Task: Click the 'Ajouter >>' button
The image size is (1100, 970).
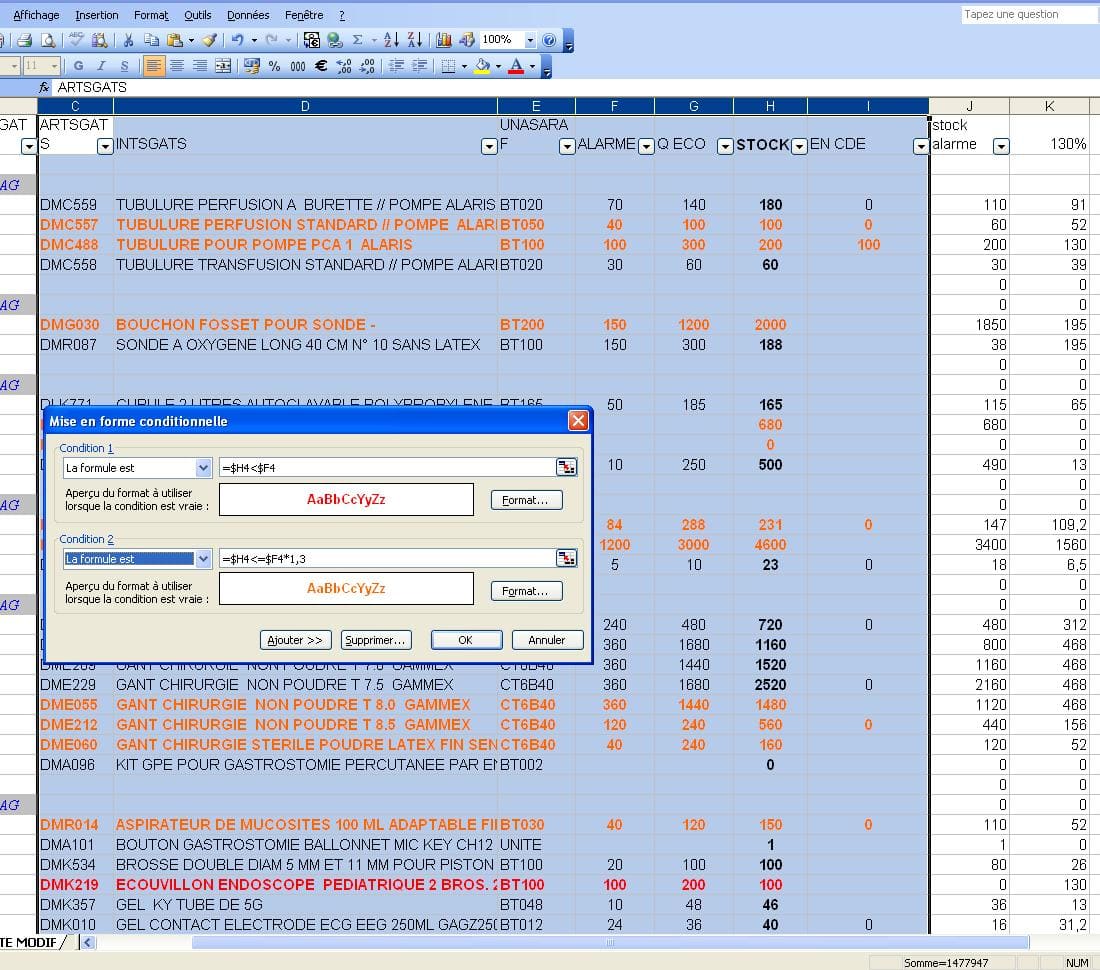Action: [295, 640]
